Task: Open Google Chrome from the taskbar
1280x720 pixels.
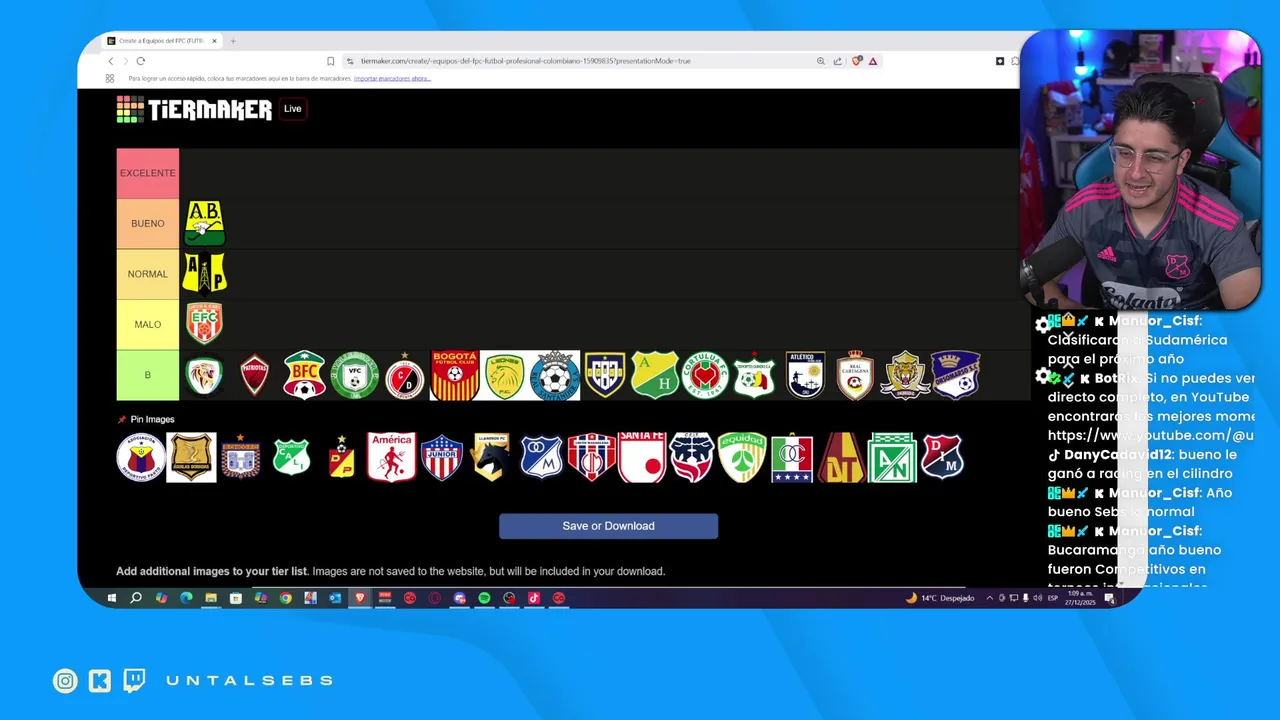Action: pyautogui.click(x=285, y=598)
